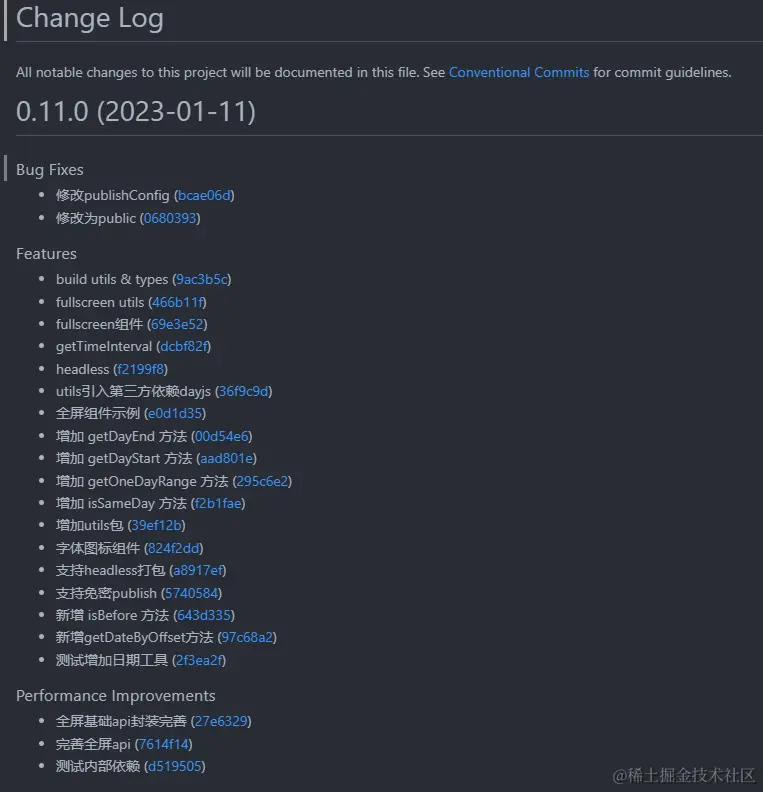The image size is (763, 792).
Task: Open commit aad801e for getDayStart
Action: pyautogui.click(x=226, y=458)
